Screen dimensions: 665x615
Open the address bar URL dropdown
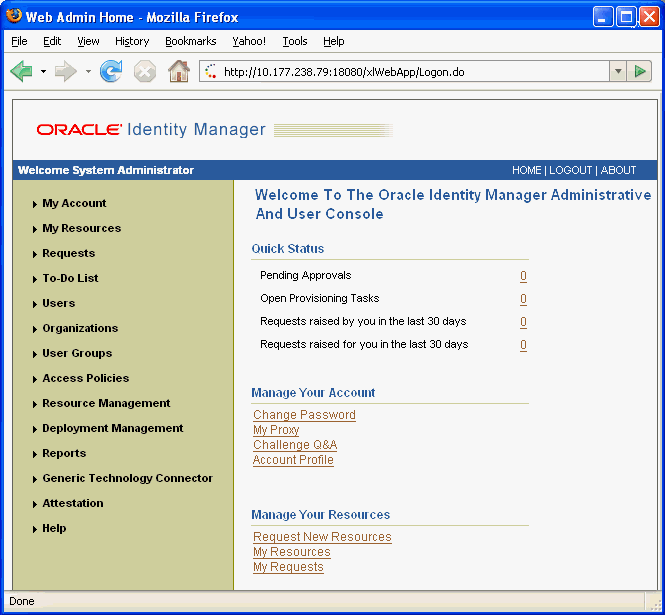(x=618, y=71)
